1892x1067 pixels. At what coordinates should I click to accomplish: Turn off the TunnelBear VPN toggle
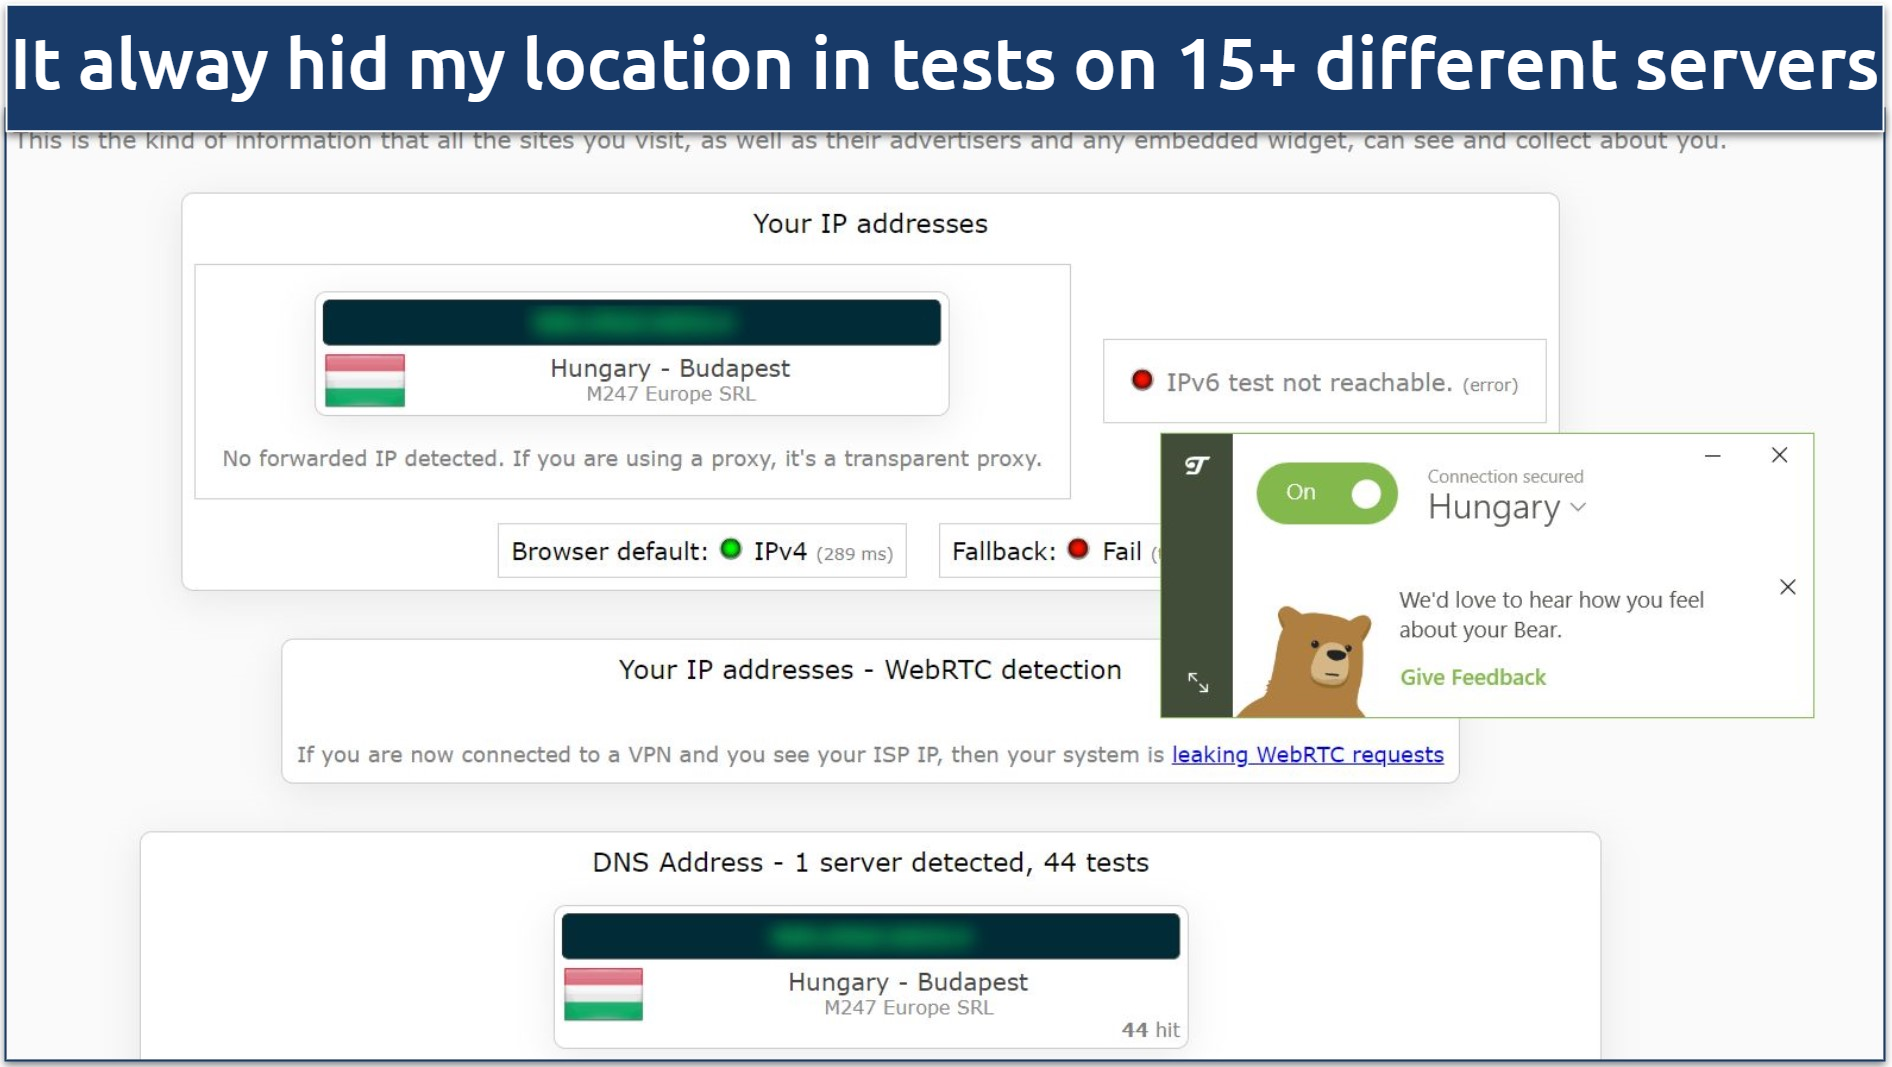click(x=1326, y=493)
